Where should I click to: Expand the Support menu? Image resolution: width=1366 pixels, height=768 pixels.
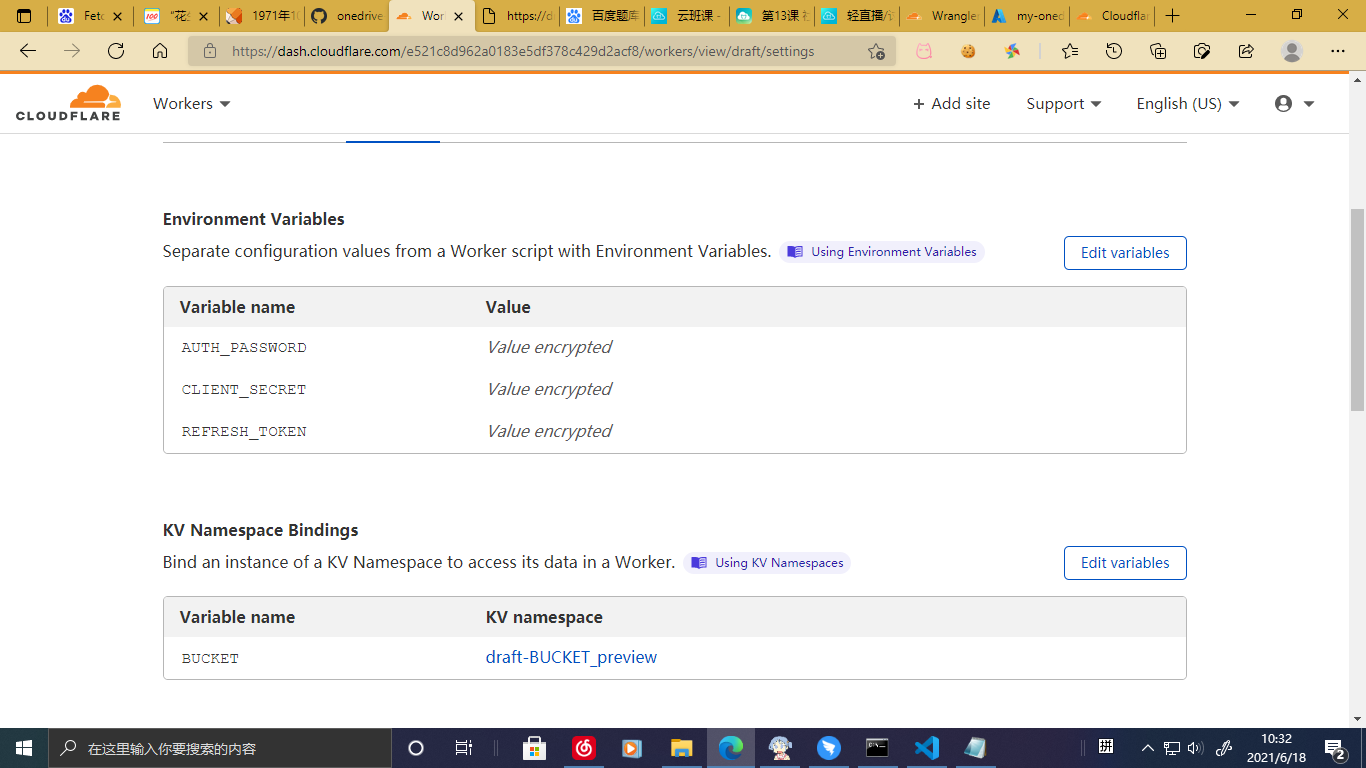point(1062,103)
